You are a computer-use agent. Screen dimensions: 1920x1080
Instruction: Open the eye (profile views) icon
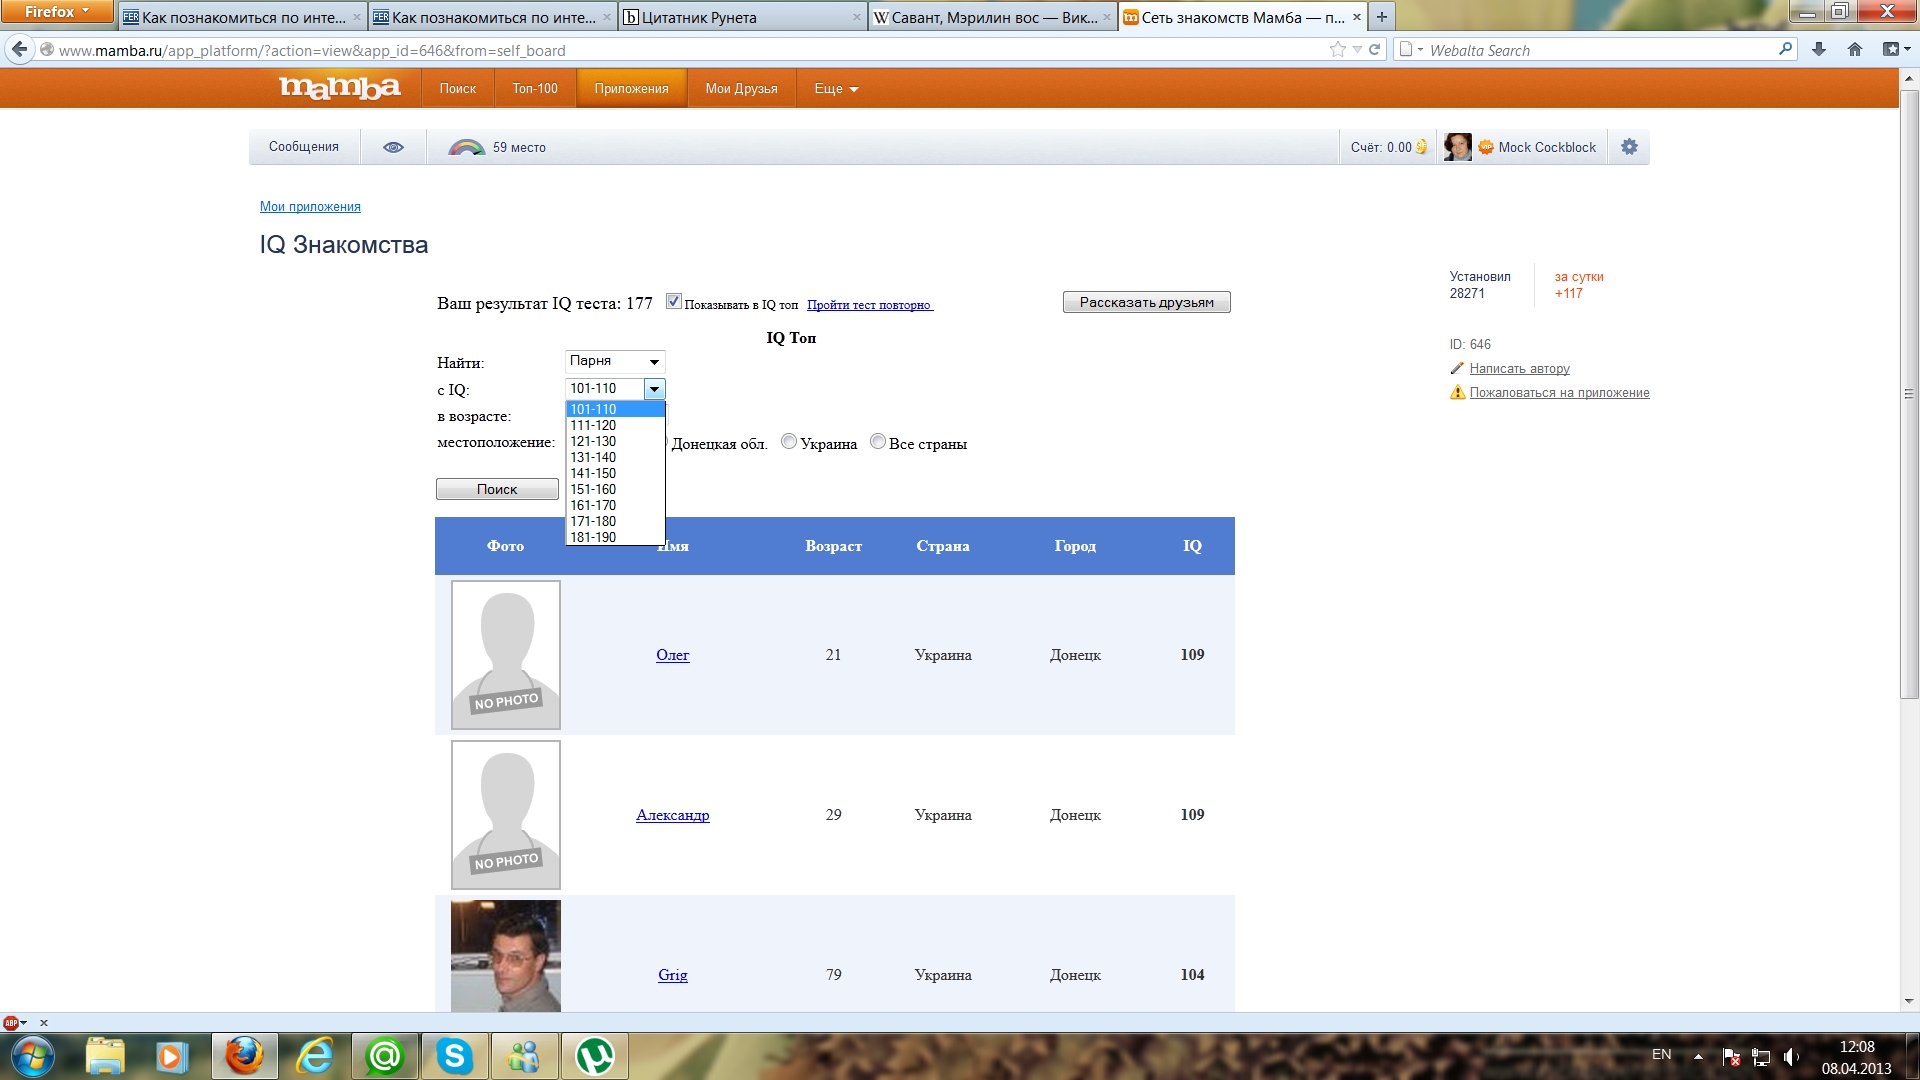coord(393,147)
